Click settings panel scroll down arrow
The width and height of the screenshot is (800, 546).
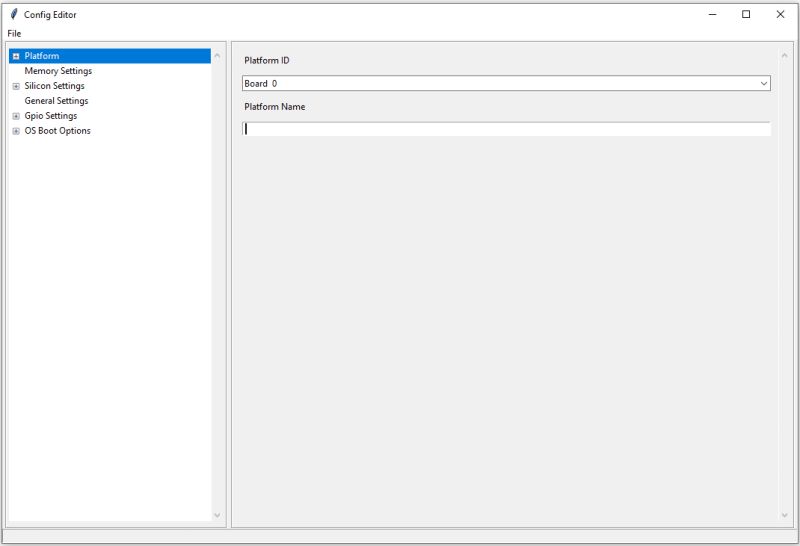point(784,515)
